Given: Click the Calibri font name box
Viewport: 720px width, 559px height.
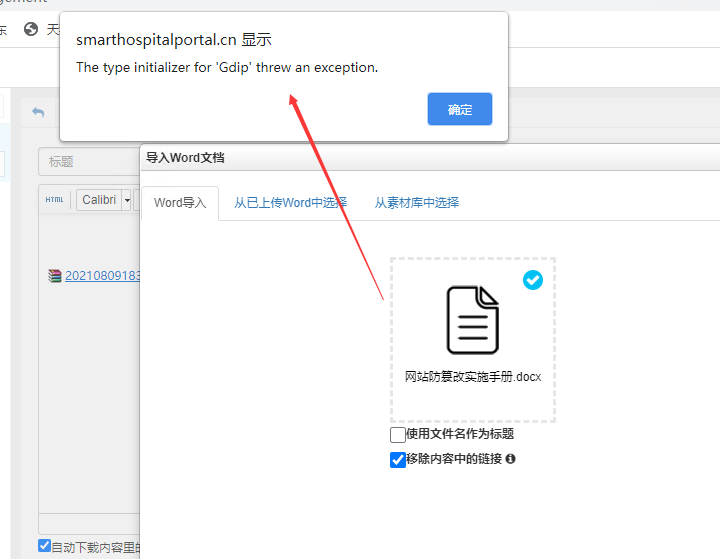Looking at the screenshot, I should [x=98, y=200].
